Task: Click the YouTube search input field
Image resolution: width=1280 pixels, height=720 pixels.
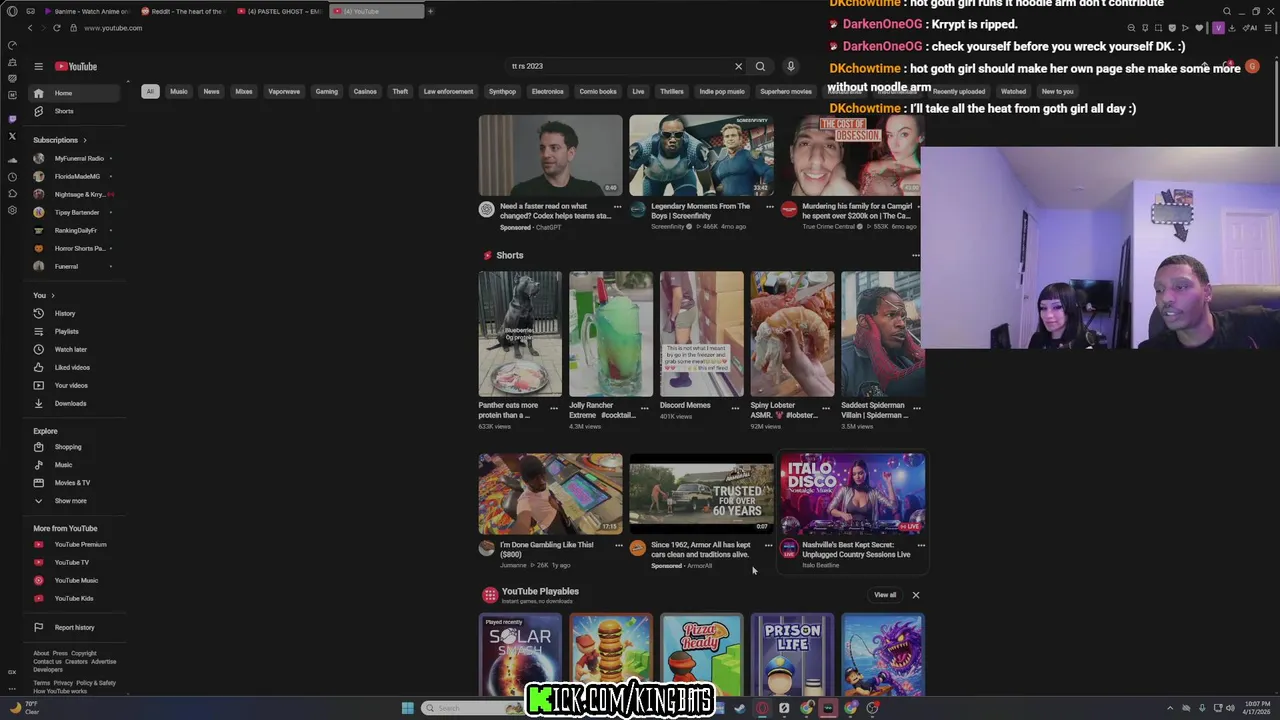Action: (618, 66)
